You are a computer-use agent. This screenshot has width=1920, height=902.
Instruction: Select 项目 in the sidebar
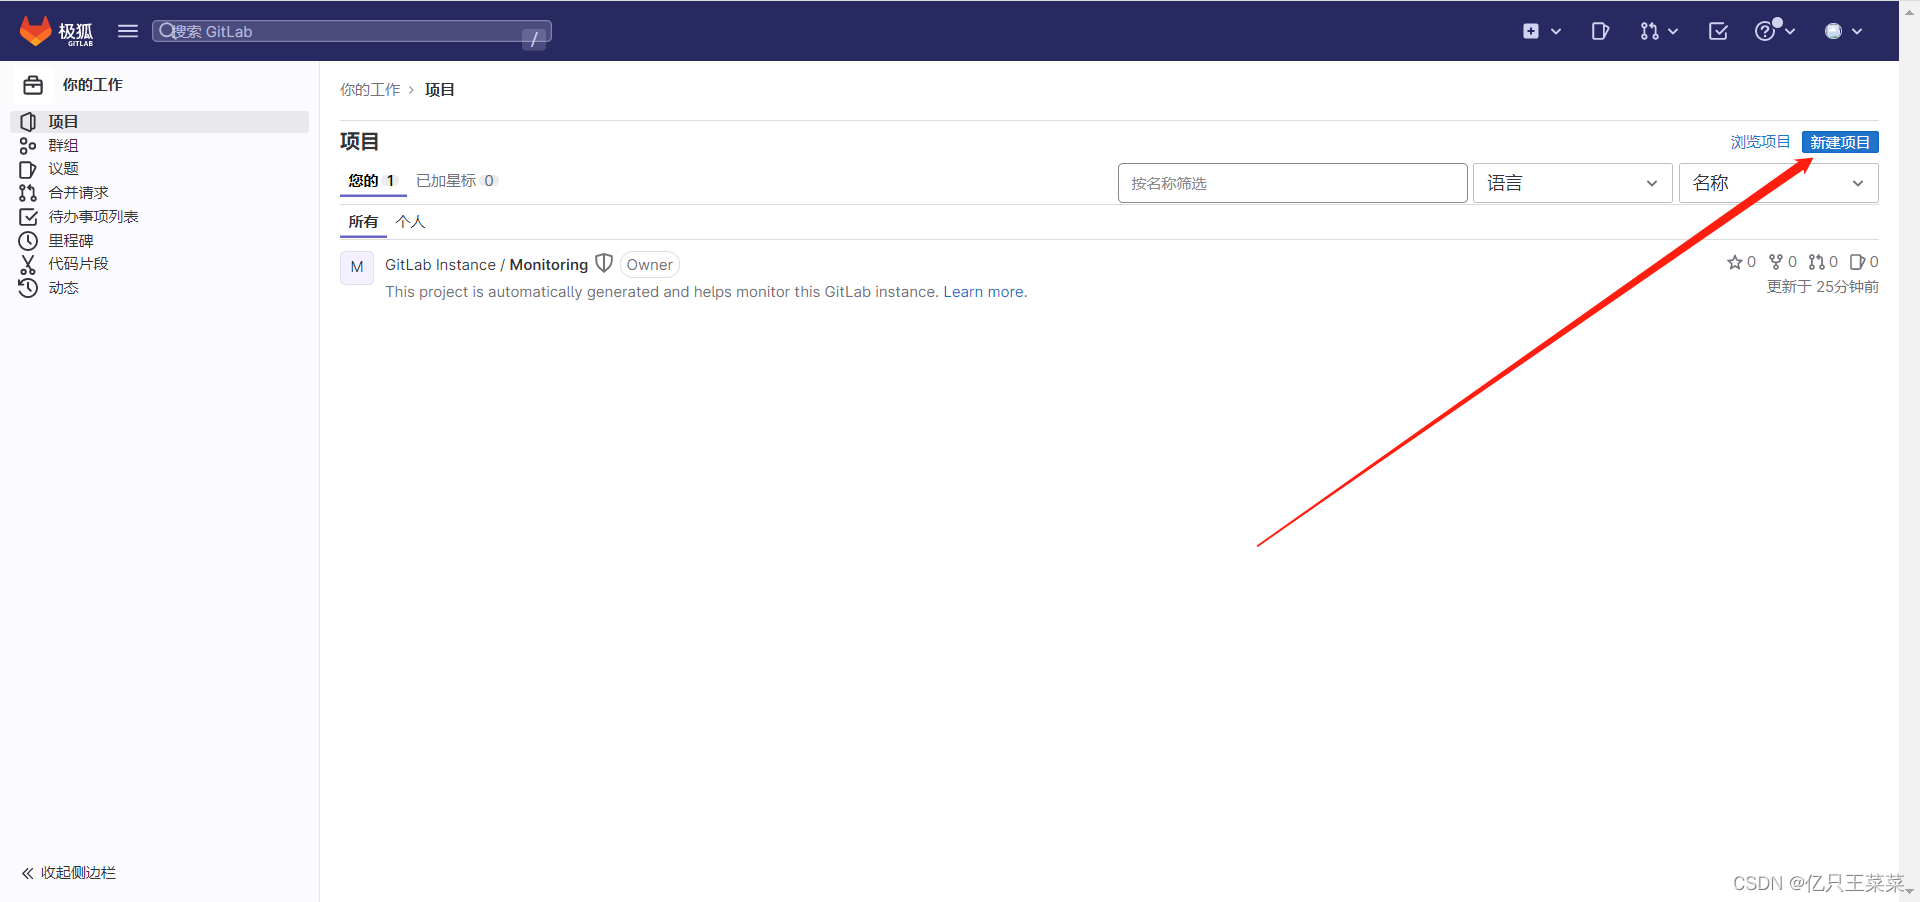click(x=160, y=122)
